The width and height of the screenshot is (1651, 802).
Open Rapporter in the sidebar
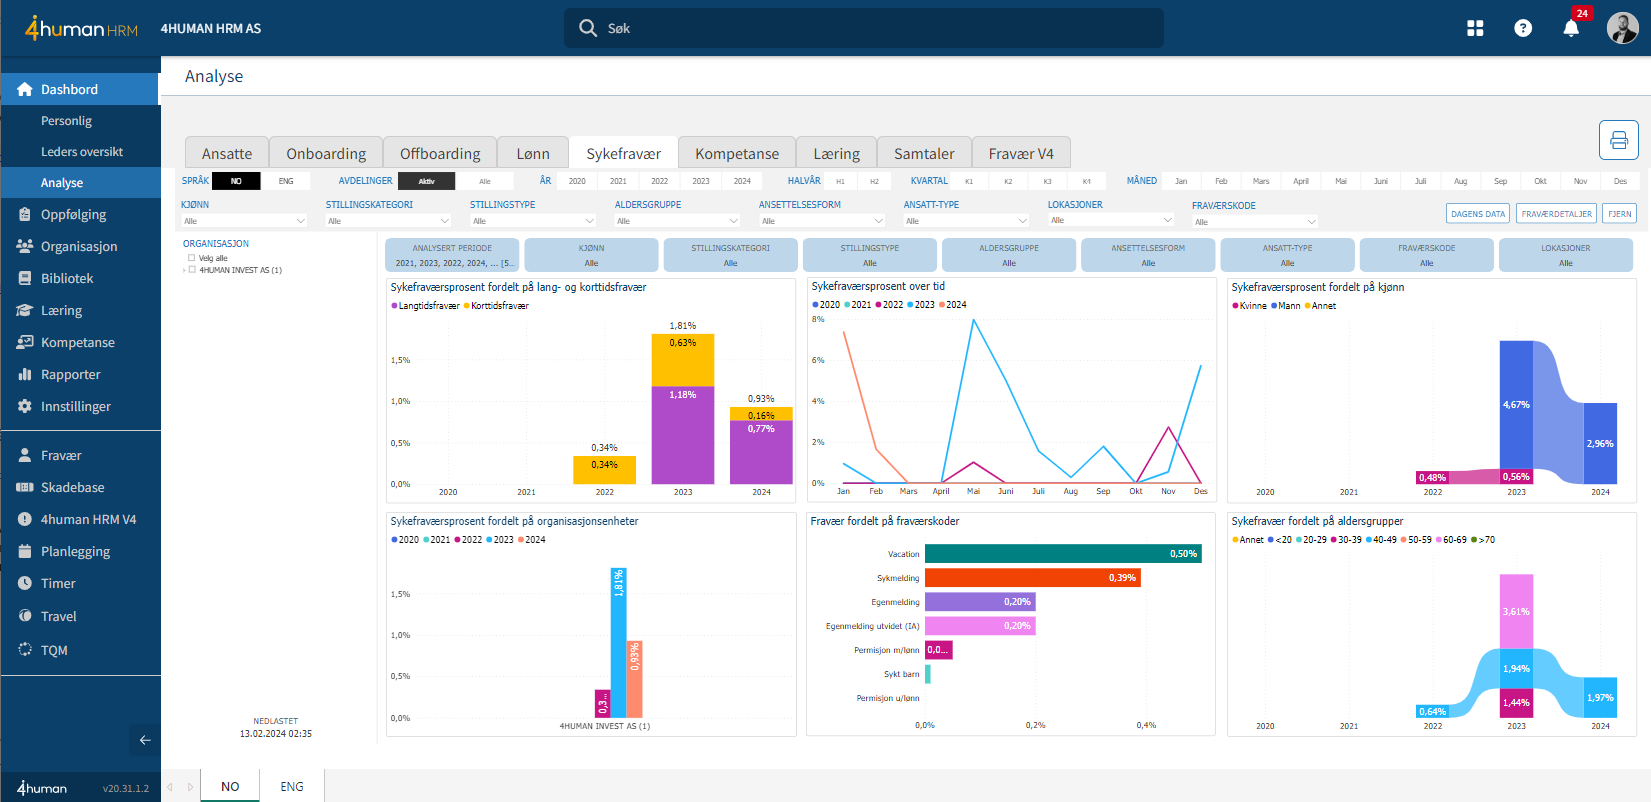coord(70,375)
